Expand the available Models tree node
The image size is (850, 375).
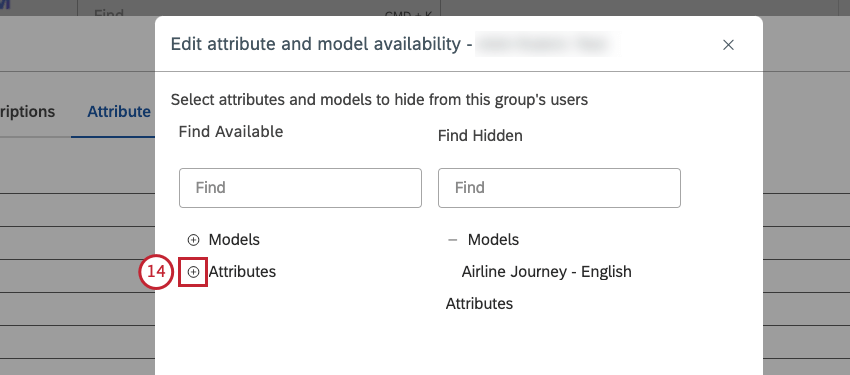(x=193, y=240)
